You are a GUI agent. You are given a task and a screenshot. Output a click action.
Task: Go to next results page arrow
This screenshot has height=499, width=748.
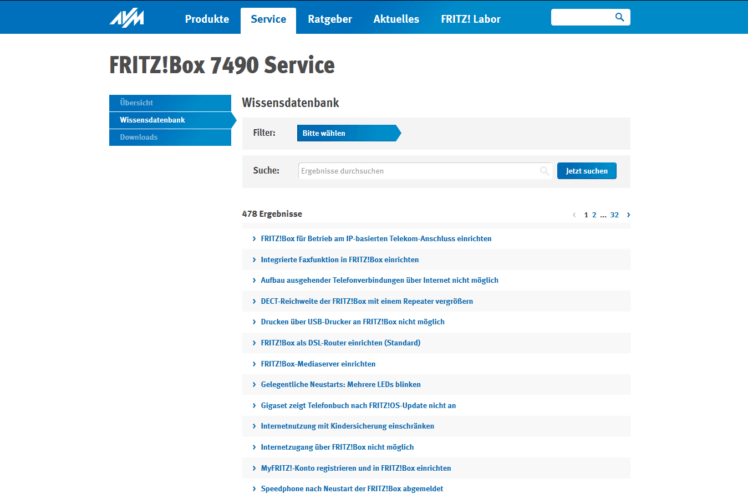[628, 215]
